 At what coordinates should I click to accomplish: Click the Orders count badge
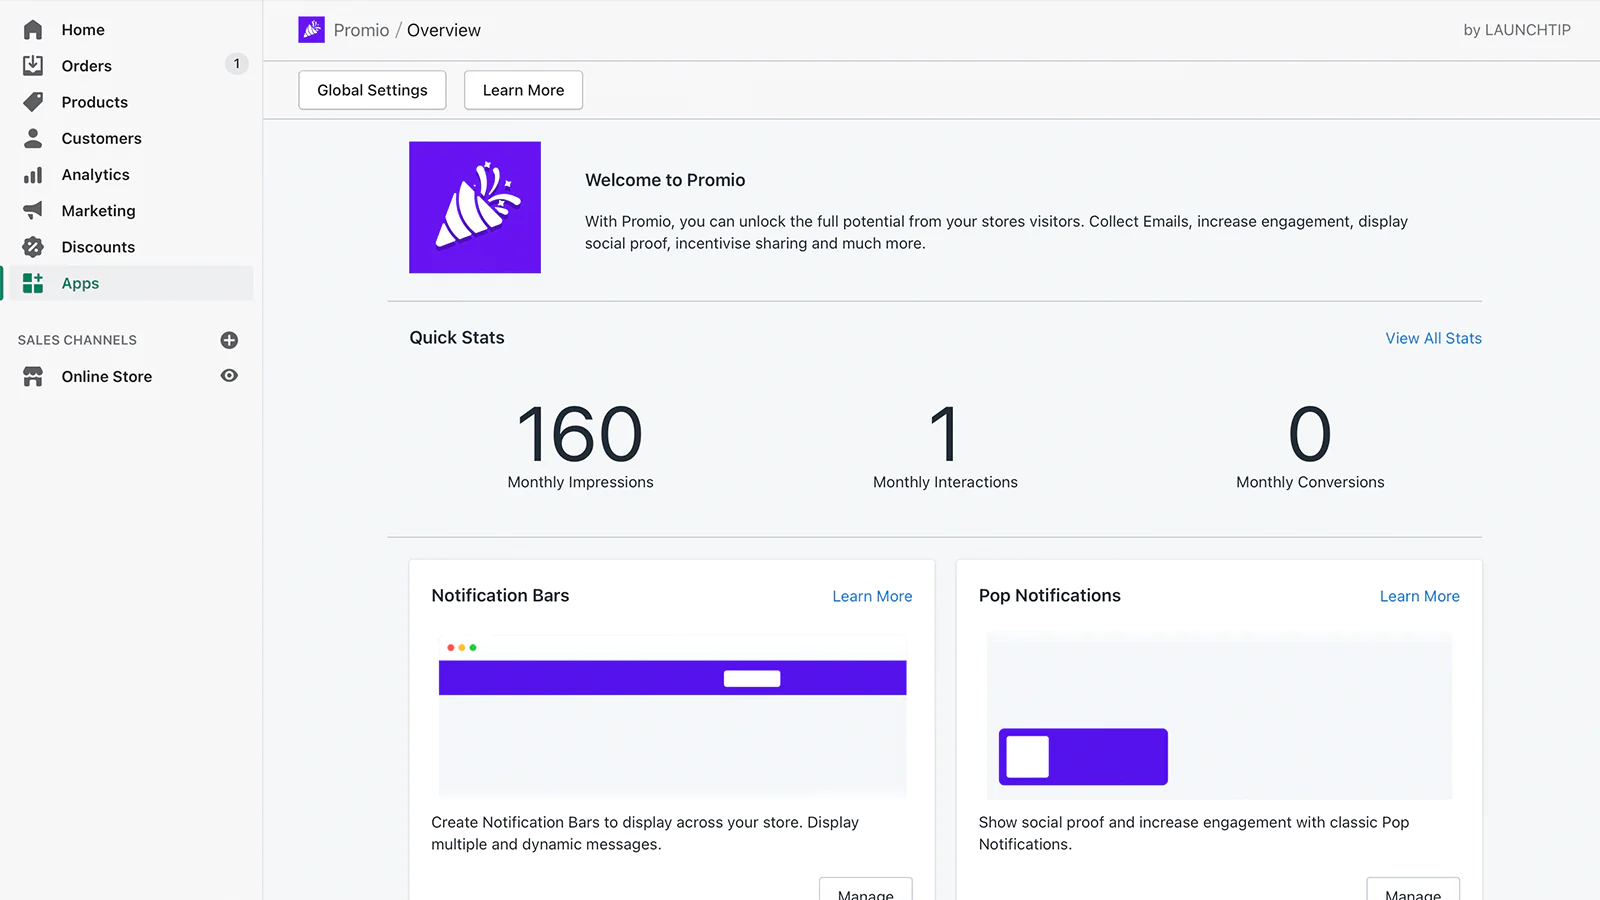click(x=236, y=64)
